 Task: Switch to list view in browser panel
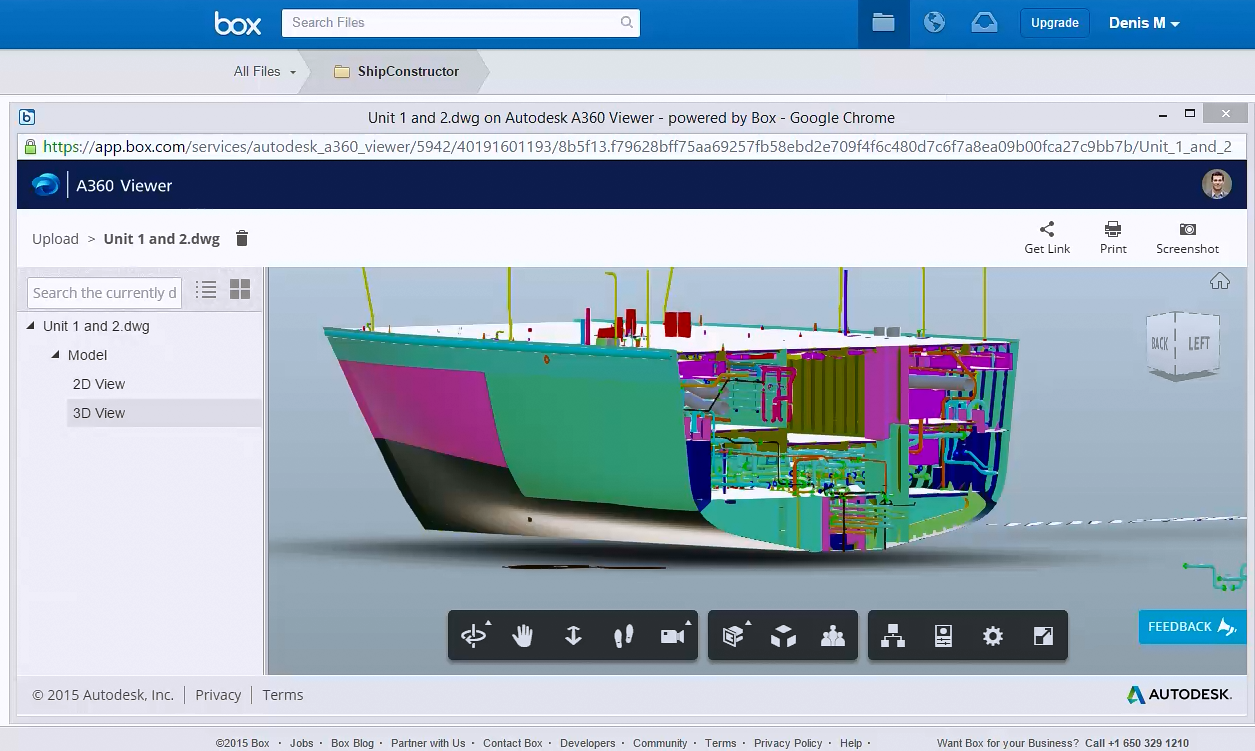point(206,290)
